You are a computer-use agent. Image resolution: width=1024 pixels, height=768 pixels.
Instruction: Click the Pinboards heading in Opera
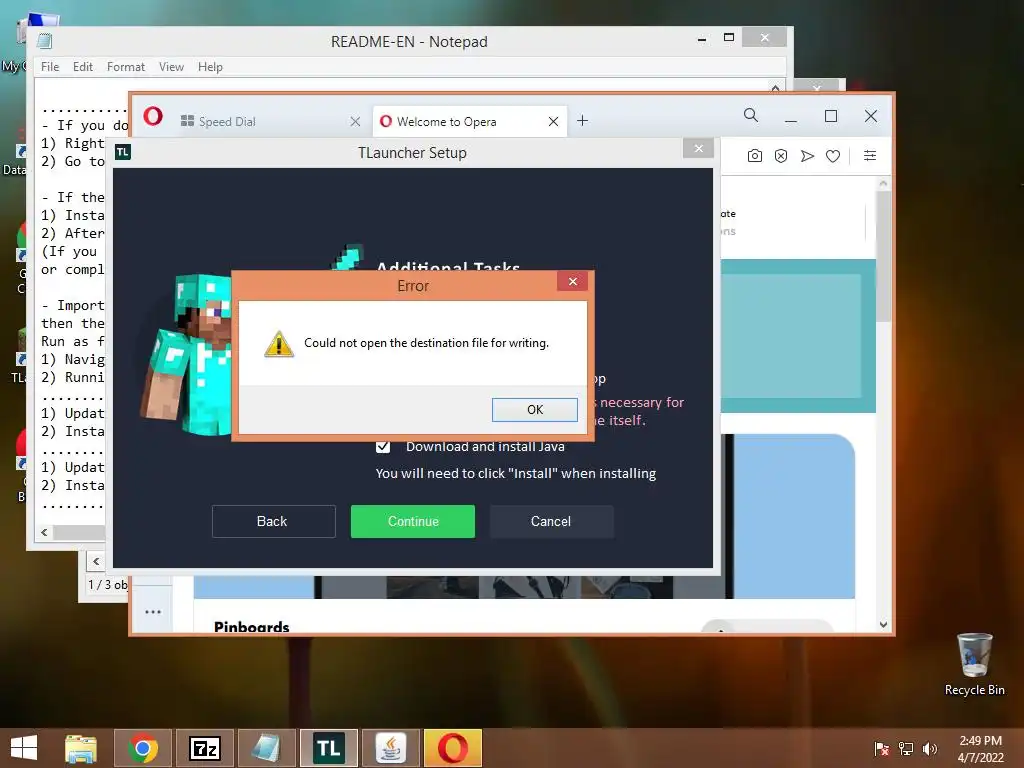[251, 627]
